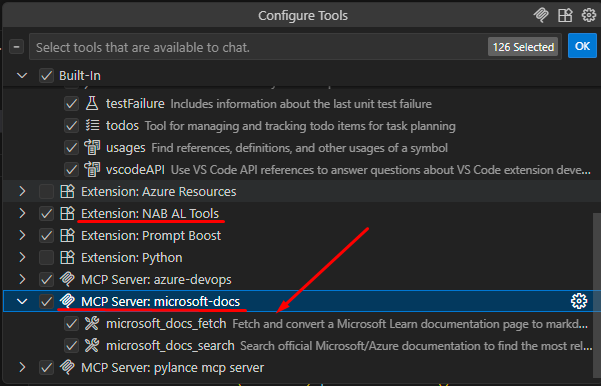Click the todos checklist icon

tap(92, 125)
